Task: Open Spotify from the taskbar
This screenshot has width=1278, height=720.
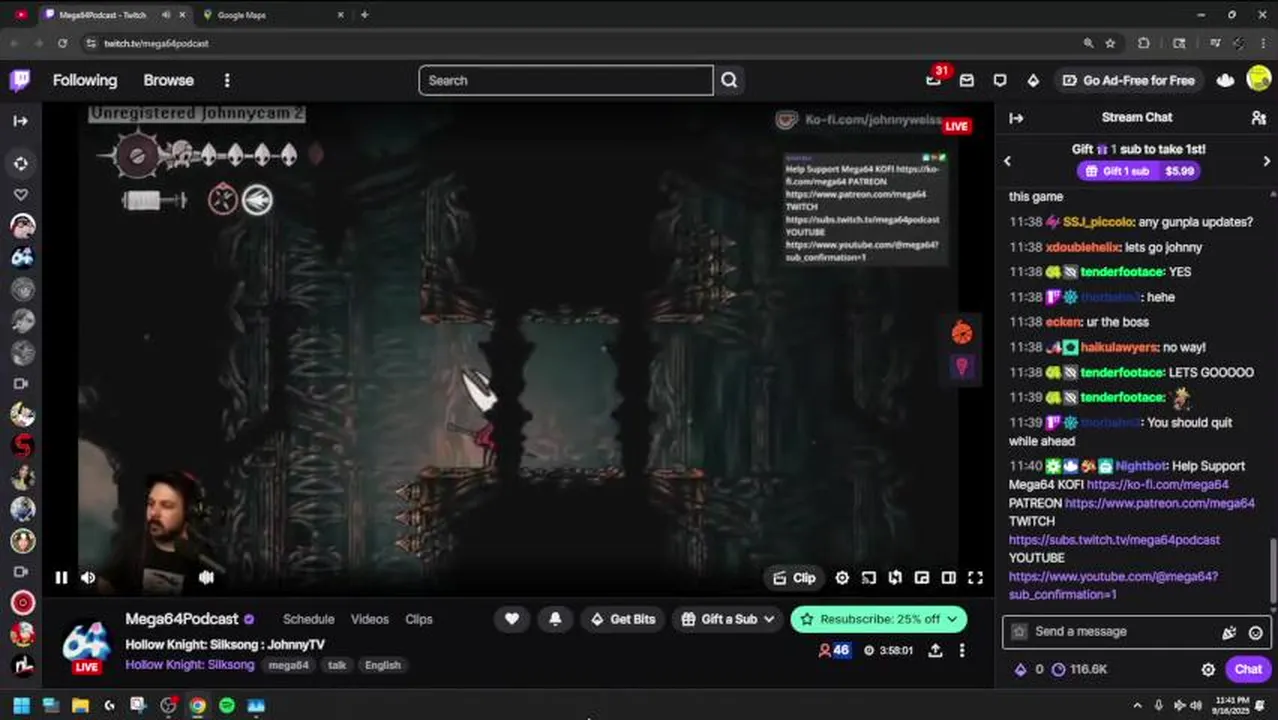Action: [227, 705]
